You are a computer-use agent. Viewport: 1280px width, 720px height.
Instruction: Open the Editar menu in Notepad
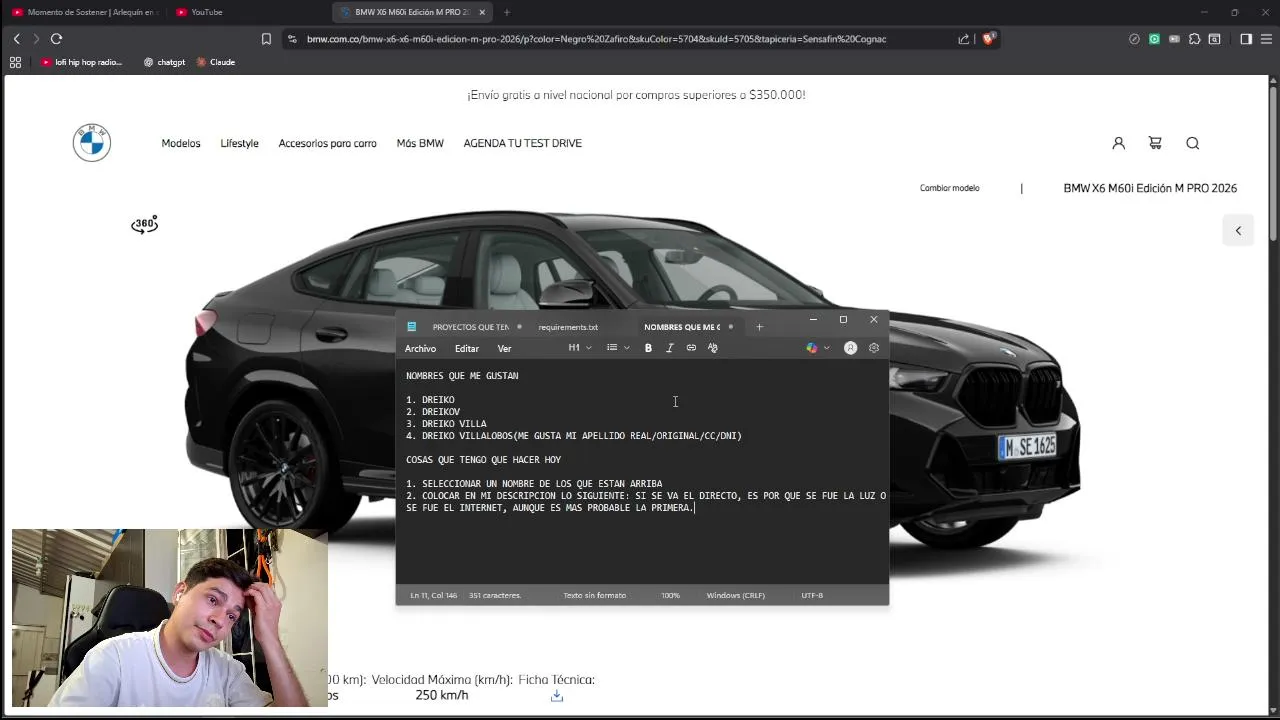pos(467,349)
